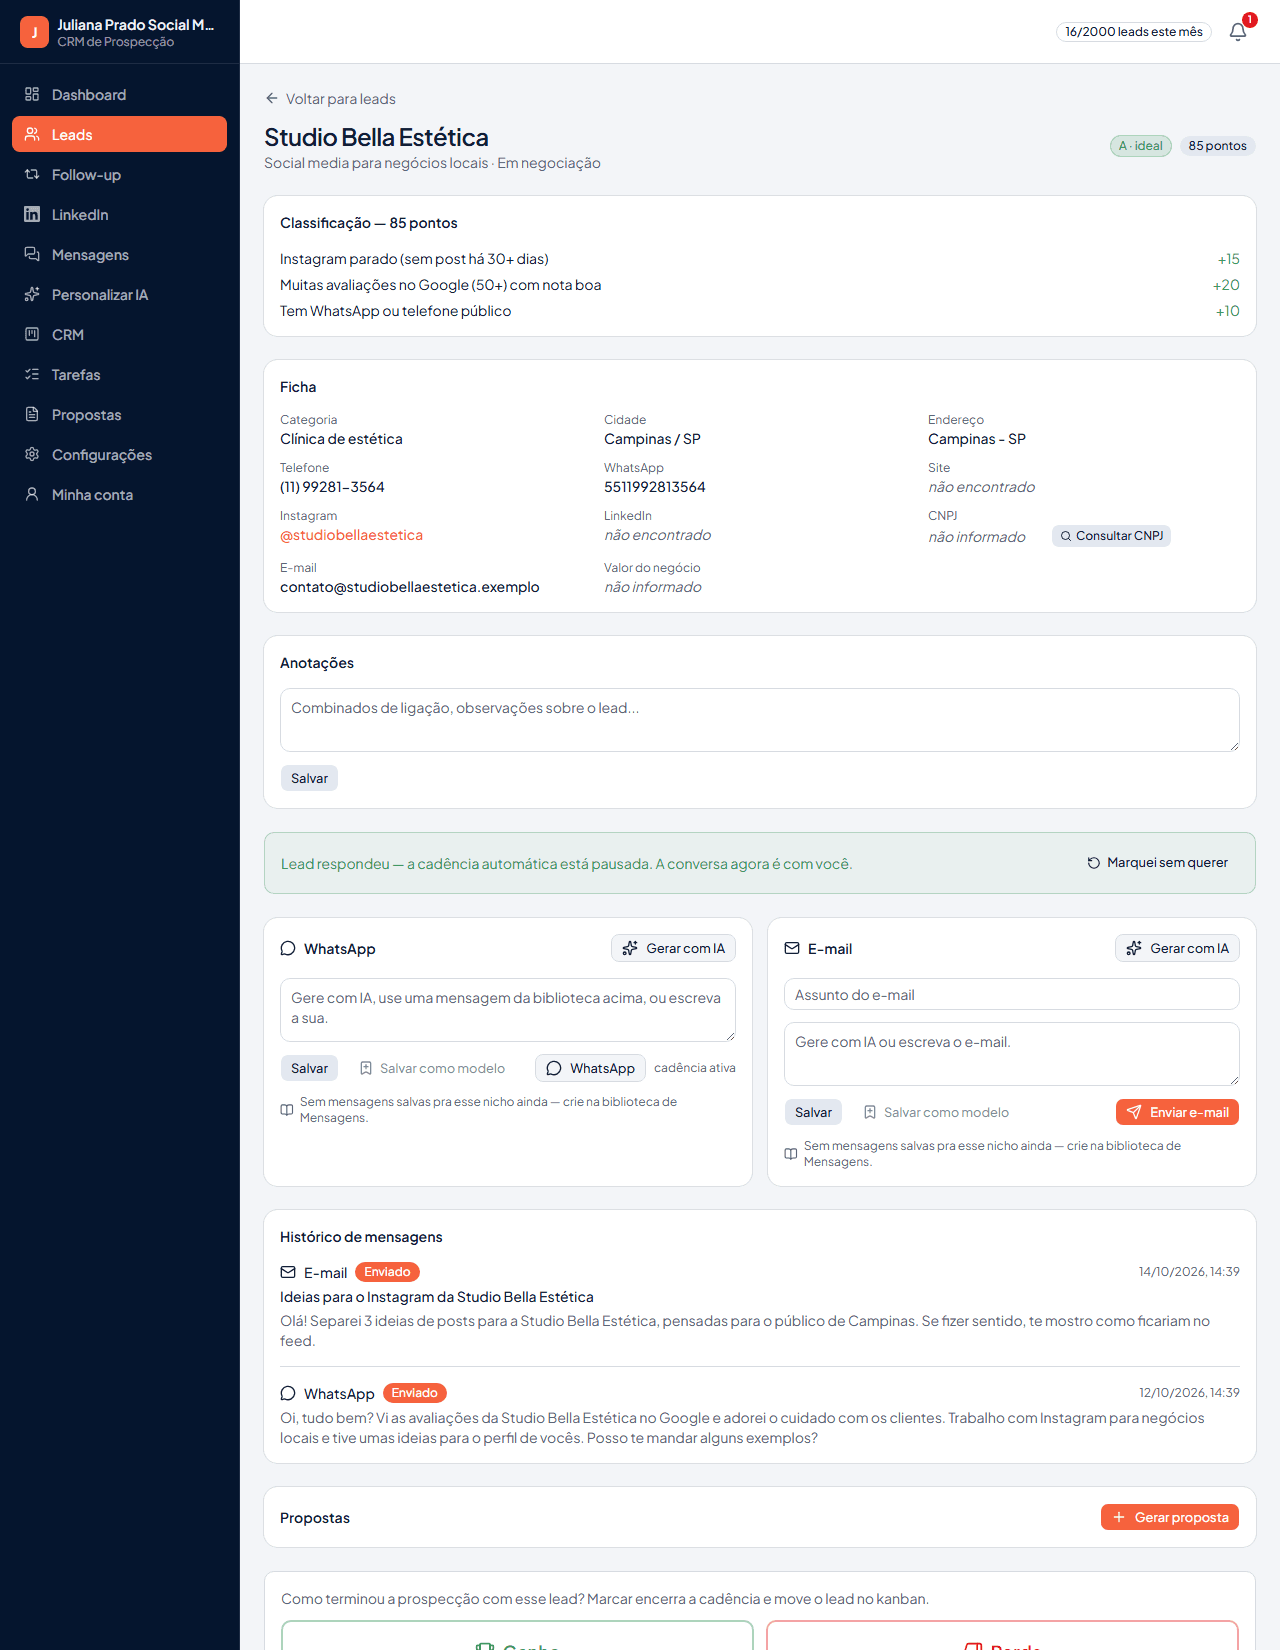Click the Minha conta person icon

point(32,494)
